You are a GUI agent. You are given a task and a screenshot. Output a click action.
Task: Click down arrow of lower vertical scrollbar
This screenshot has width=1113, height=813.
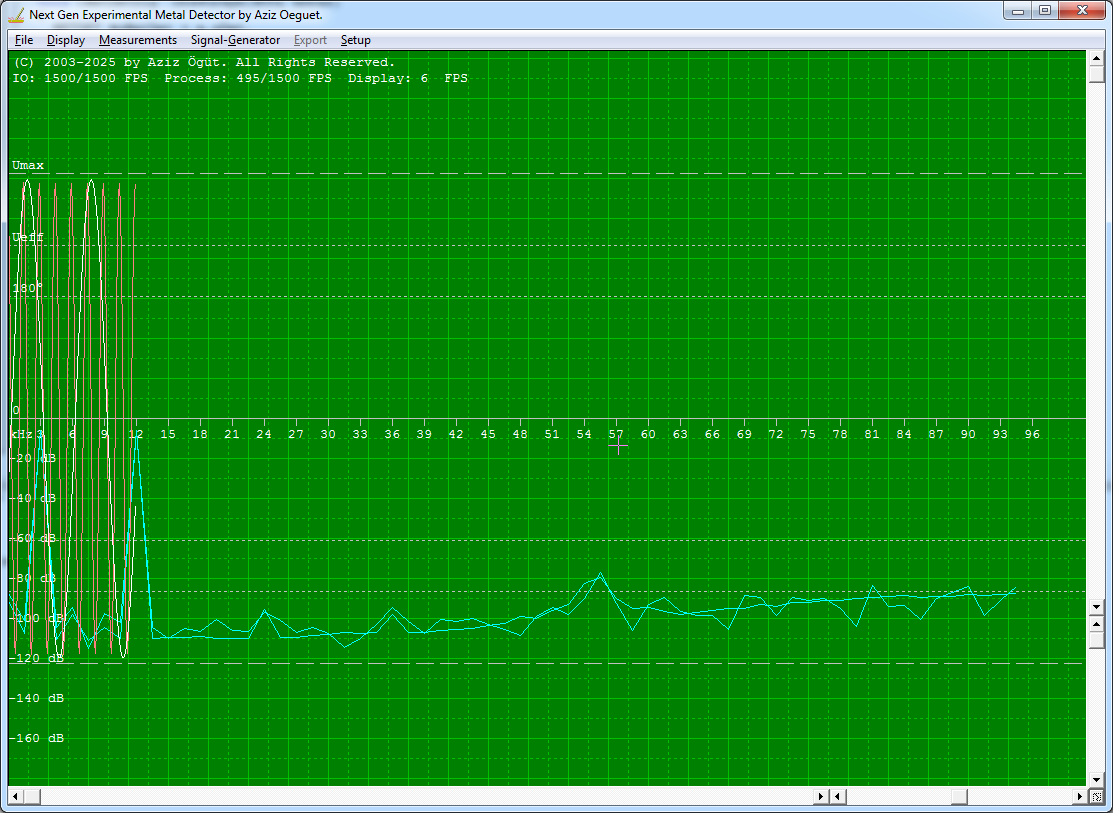tap(1096, 779)
